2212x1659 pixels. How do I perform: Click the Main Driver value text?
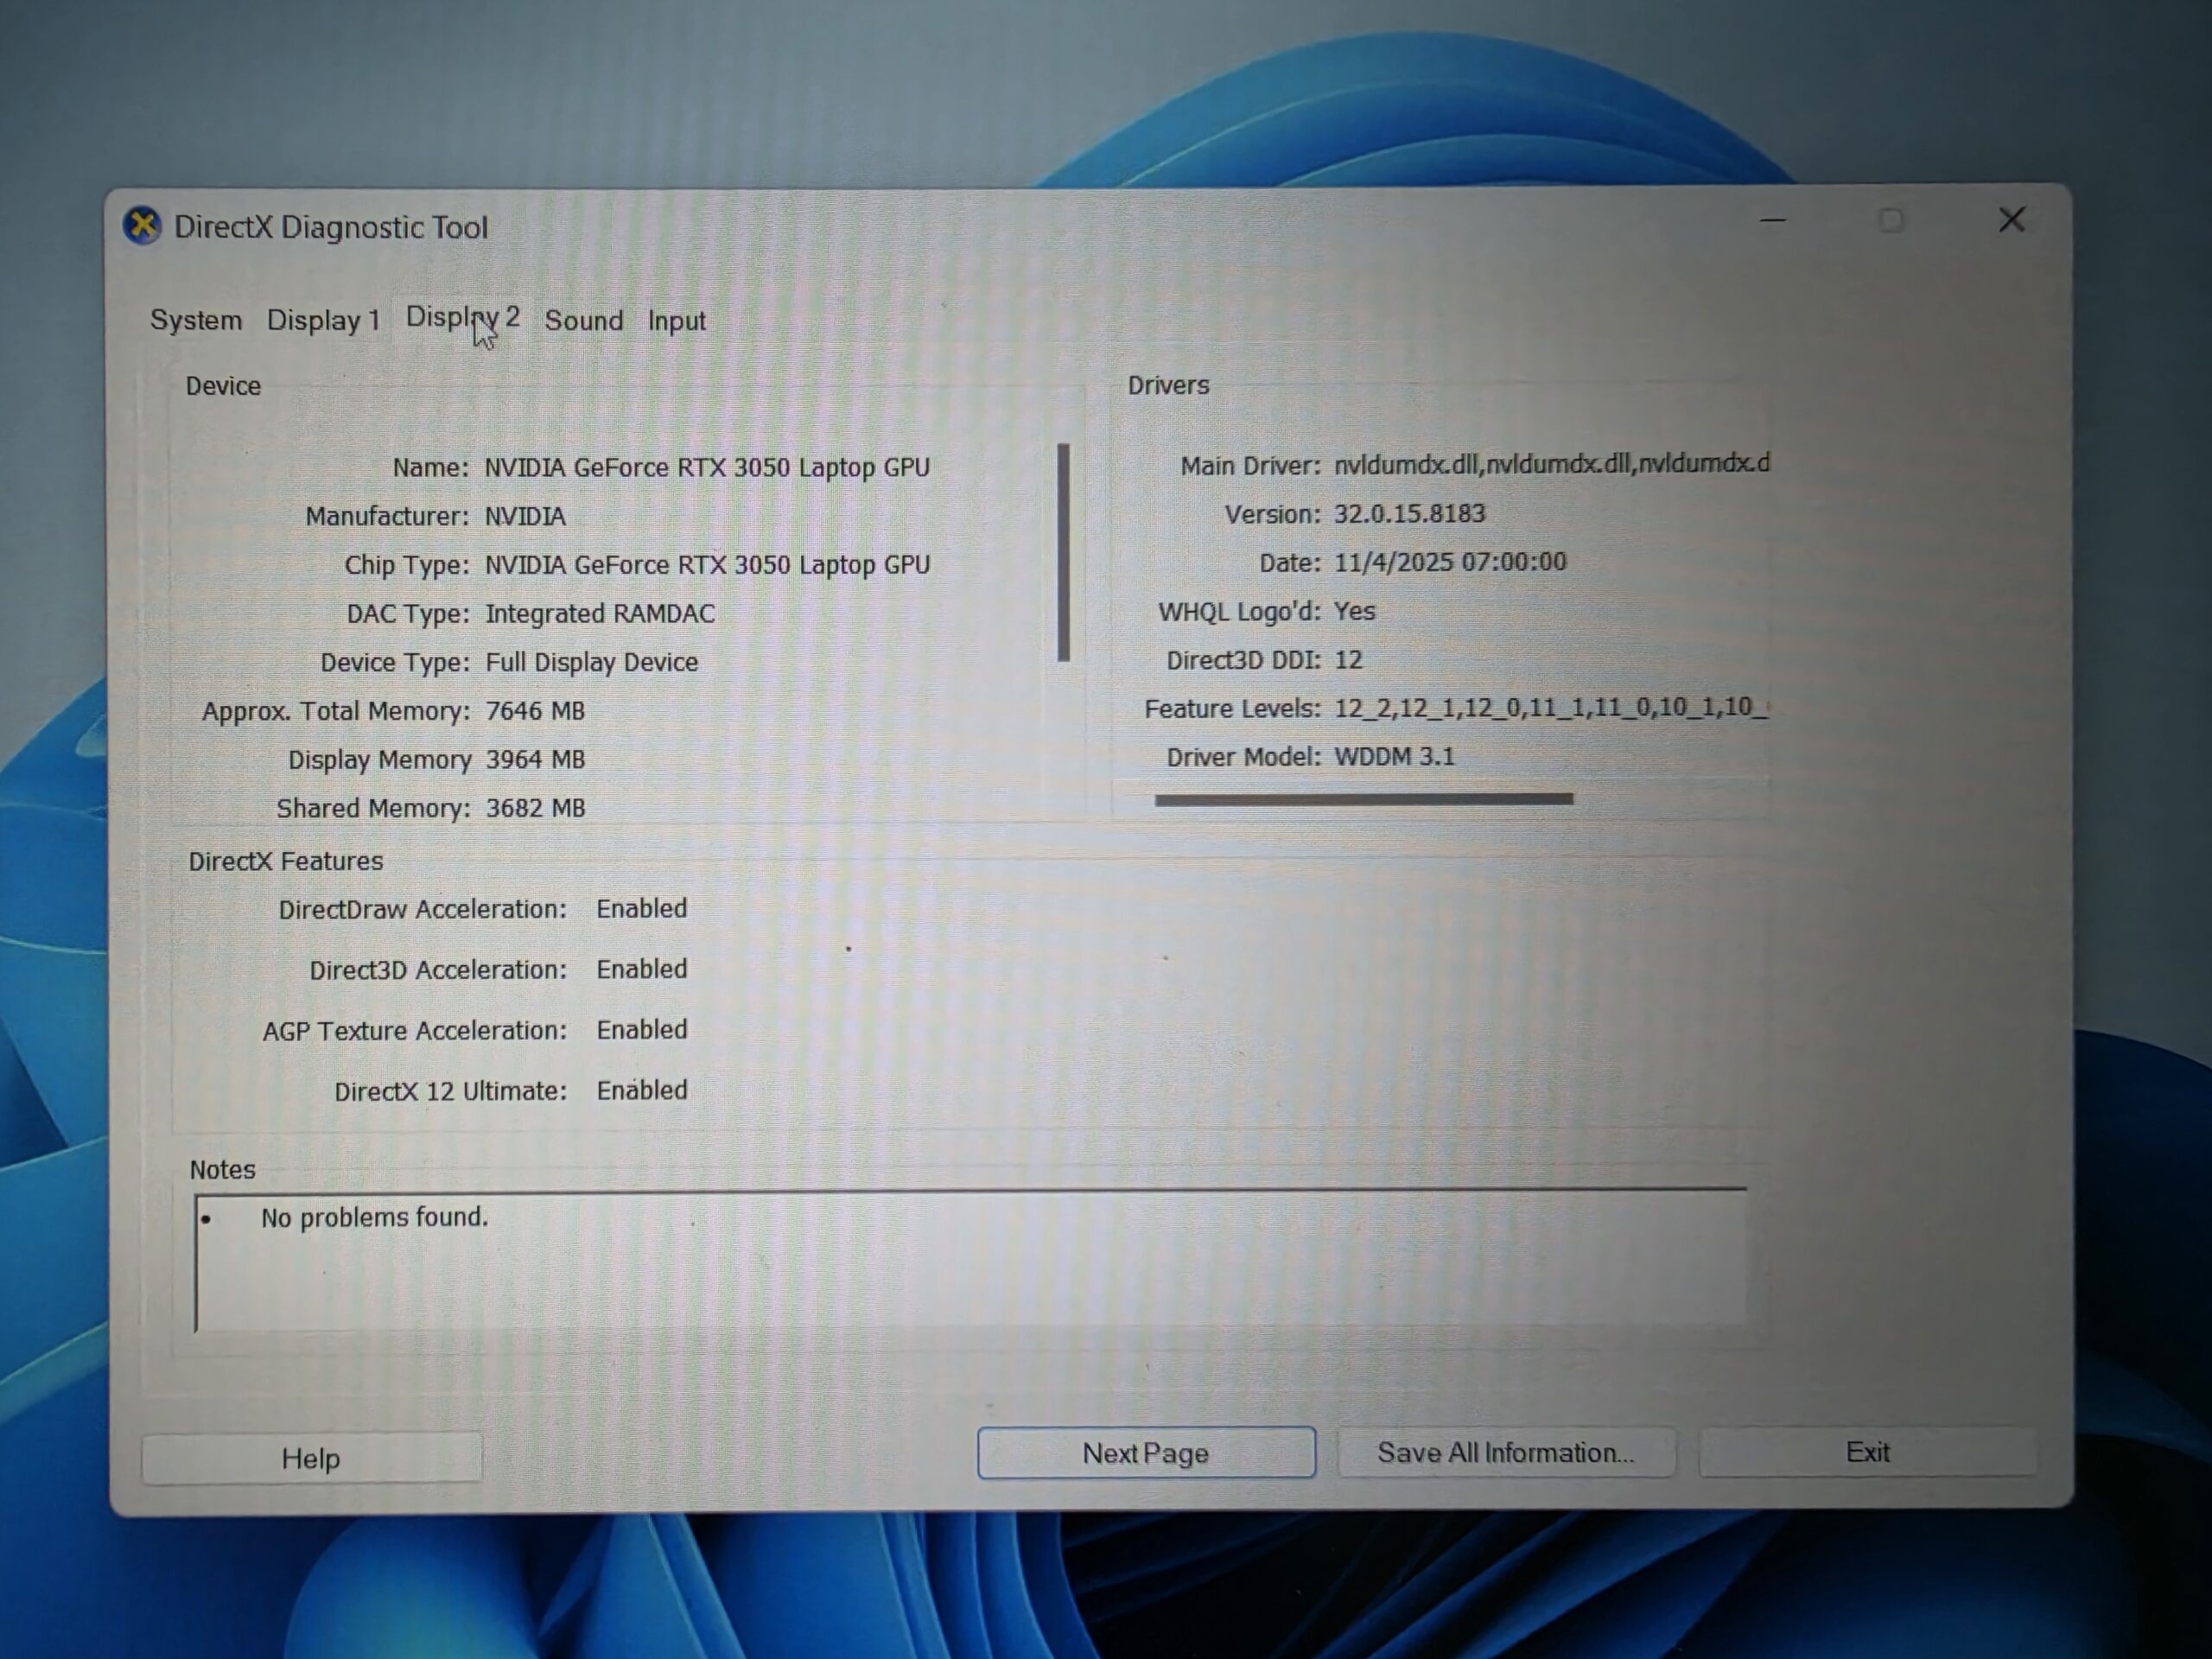click(x=1551, y=463)
